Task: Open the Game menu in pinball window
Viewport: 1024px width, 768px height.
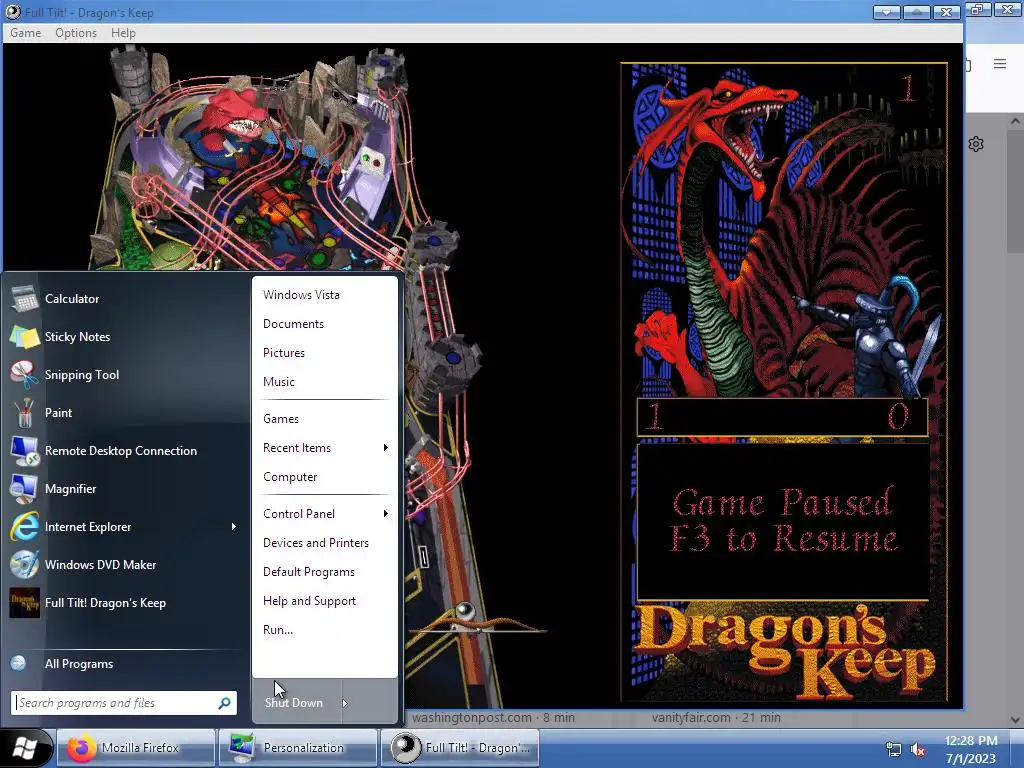Action: pyautogui.click(x=25, y=33)
